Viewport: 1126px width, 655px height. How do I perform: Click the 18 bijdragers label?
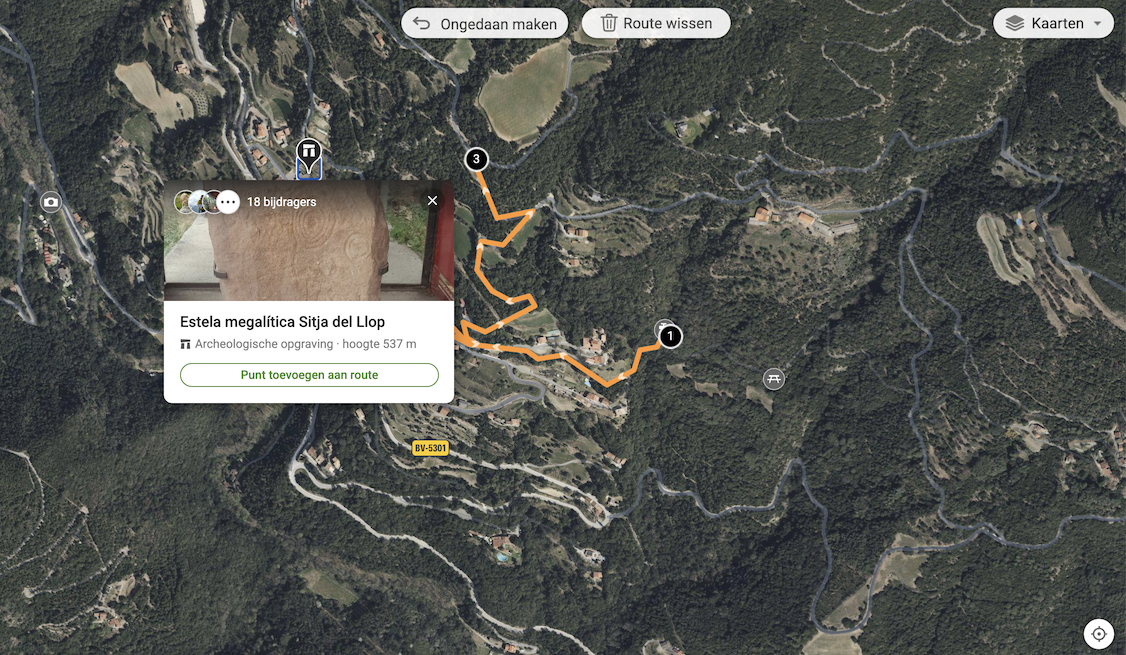coord(282,202)
